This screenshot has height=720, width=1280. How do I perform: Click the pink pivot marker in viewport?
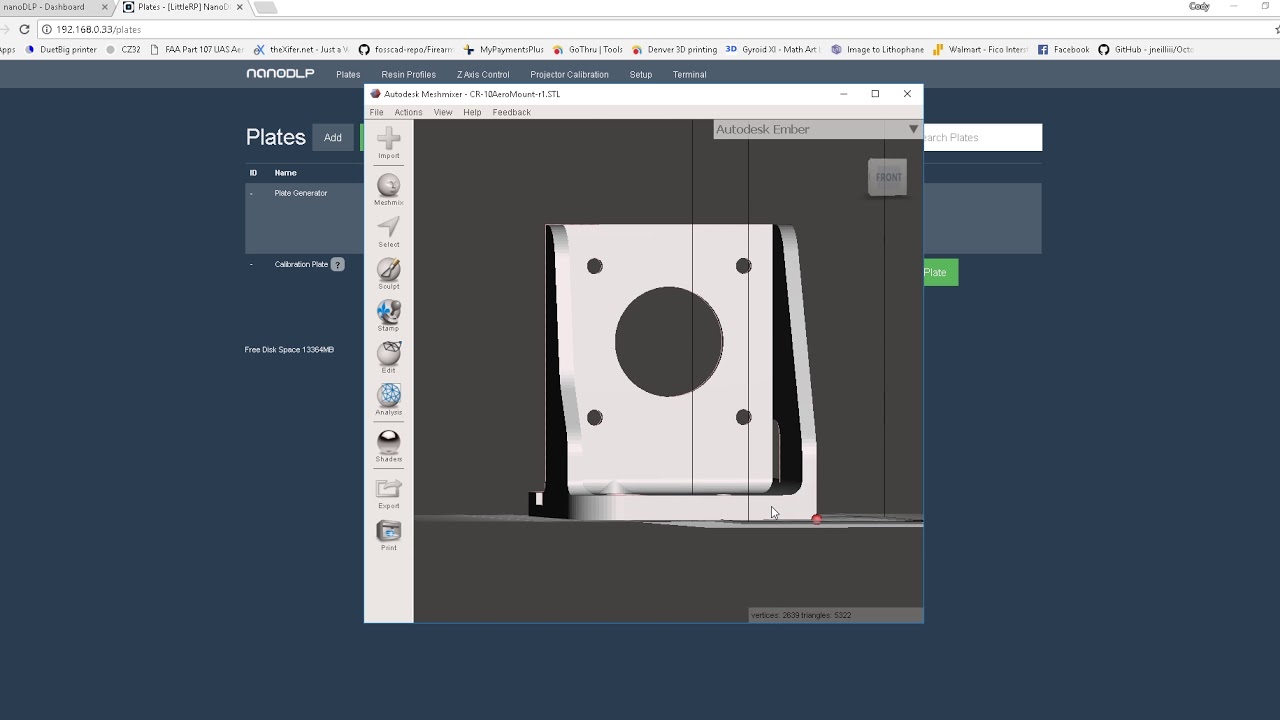tap(817, 519)
